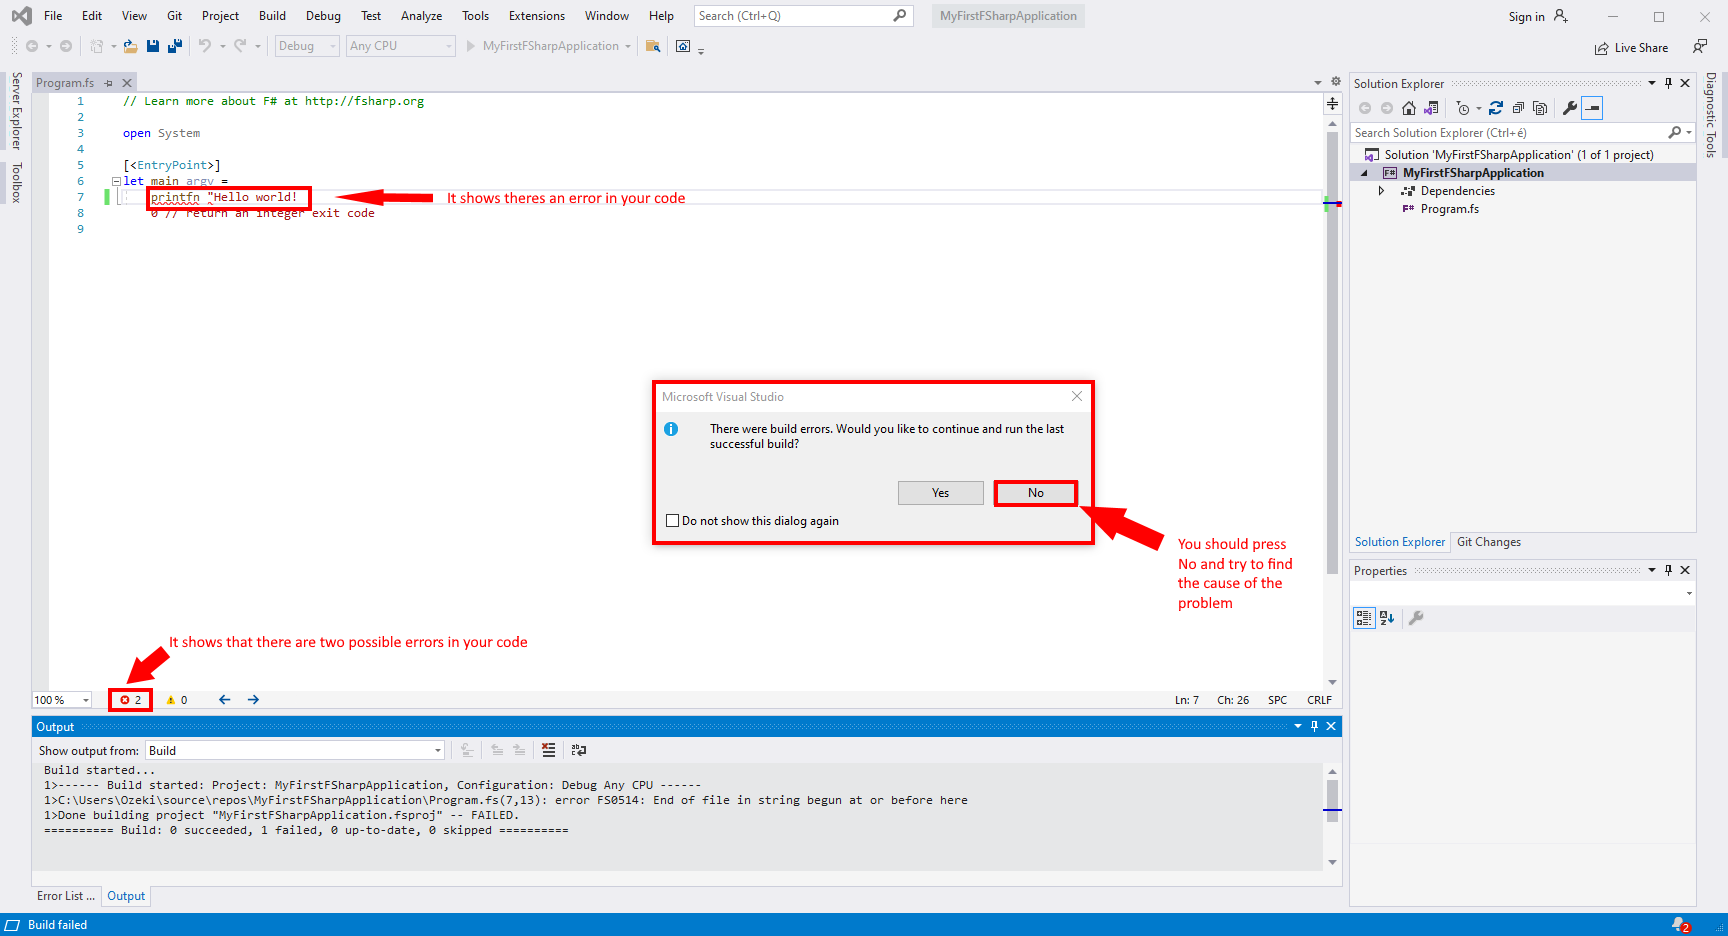The height and width of the screenshot is (936, 1728).
Task: Open start target dropdown next to MyFirstFSharpApplication
Action: tap(628, 46)
